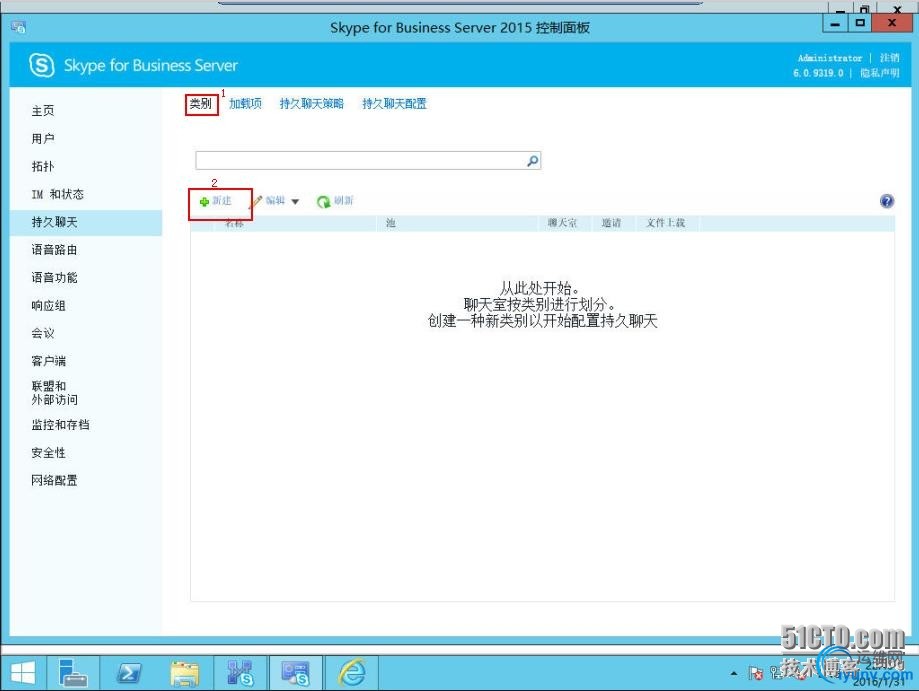Maximize the Skype control panel window
Viewport: 919px width, 691px height.
pyautogui.click(x=860, y=23)
